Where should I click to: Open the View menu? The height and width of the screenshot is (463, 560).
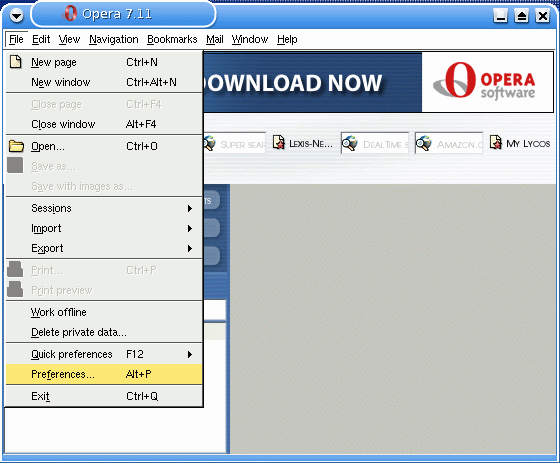coord(69,39)
